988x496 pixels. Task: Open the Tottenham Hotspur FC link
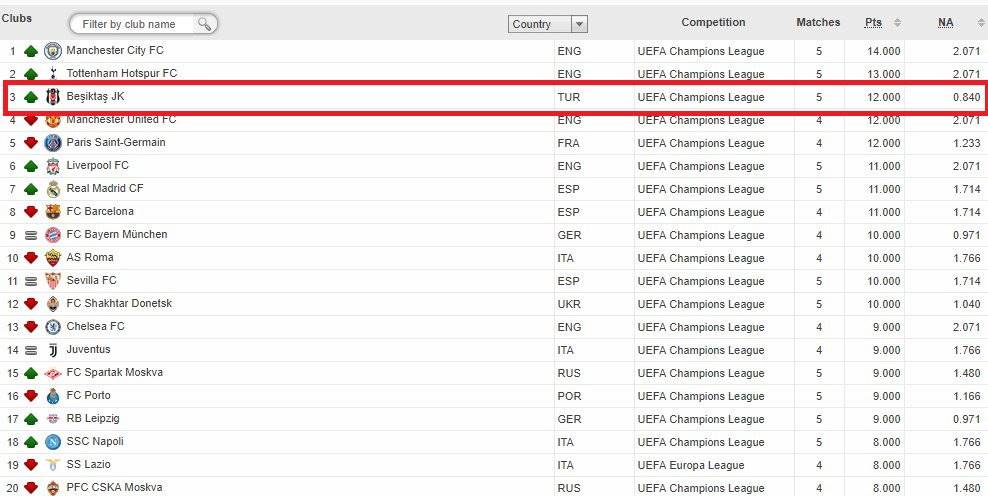[x=121, y=73]
